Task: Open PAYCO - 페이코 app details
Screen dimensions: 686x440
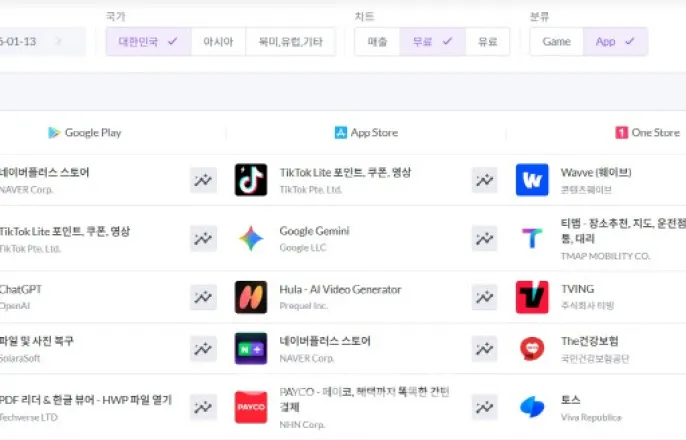Action: coord(364,399)
